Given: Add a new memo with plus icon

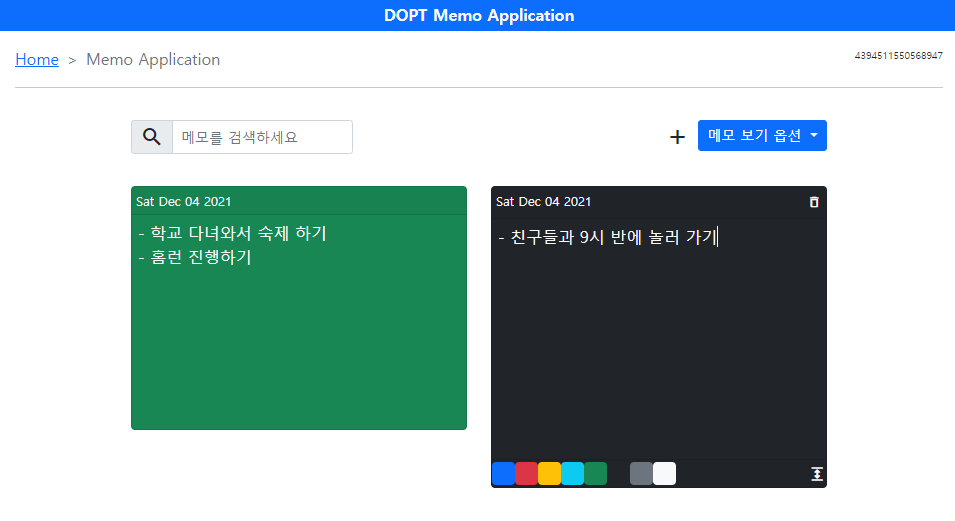Looking at the screenshot, I should [x=677, y=136].
